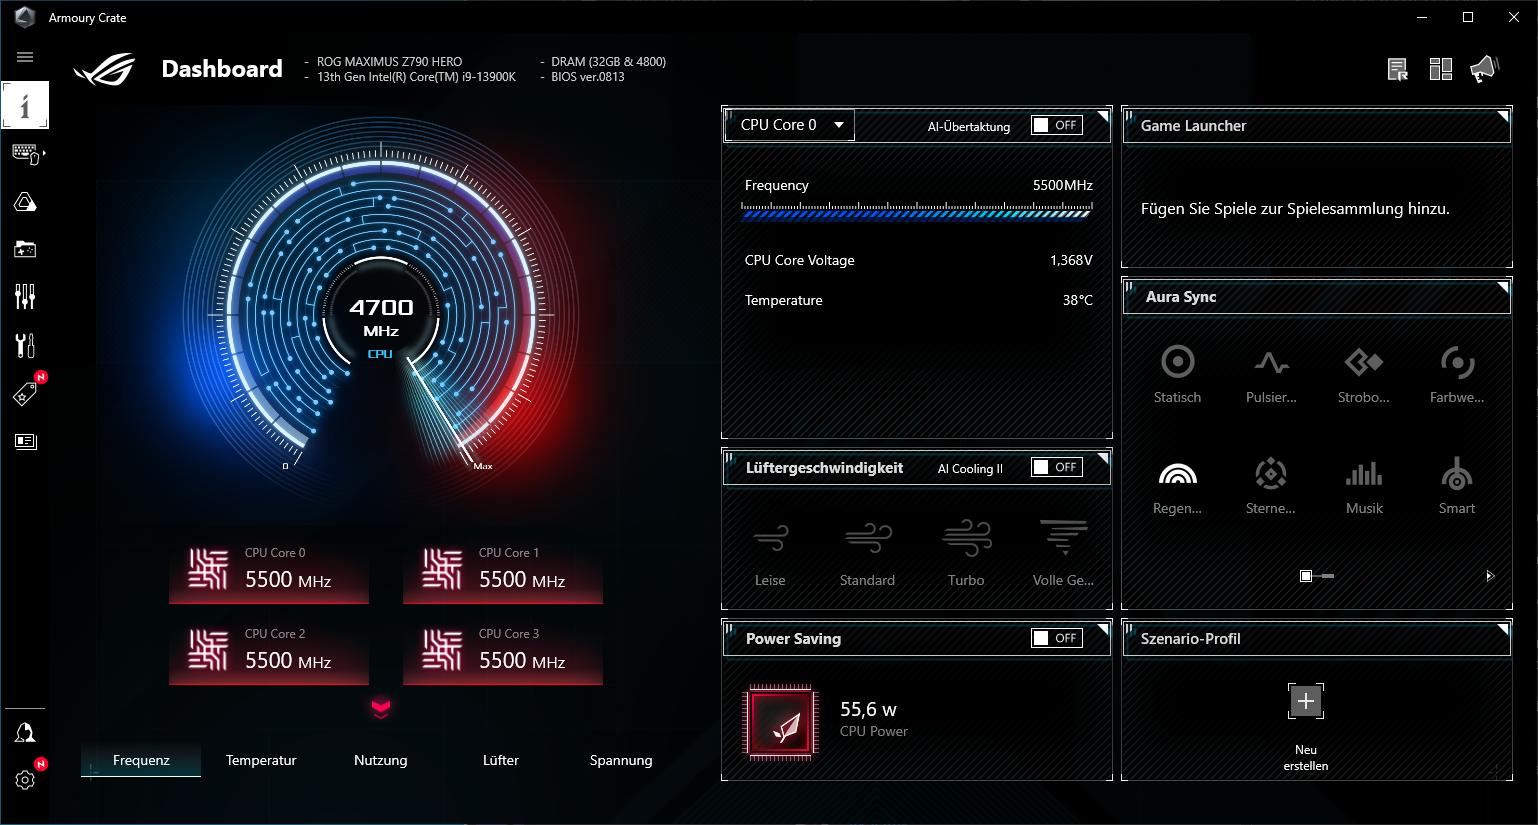1538x825 pixels.
Task: Select the Strobo... Aura effect
Action: [x=1364, y=374]
